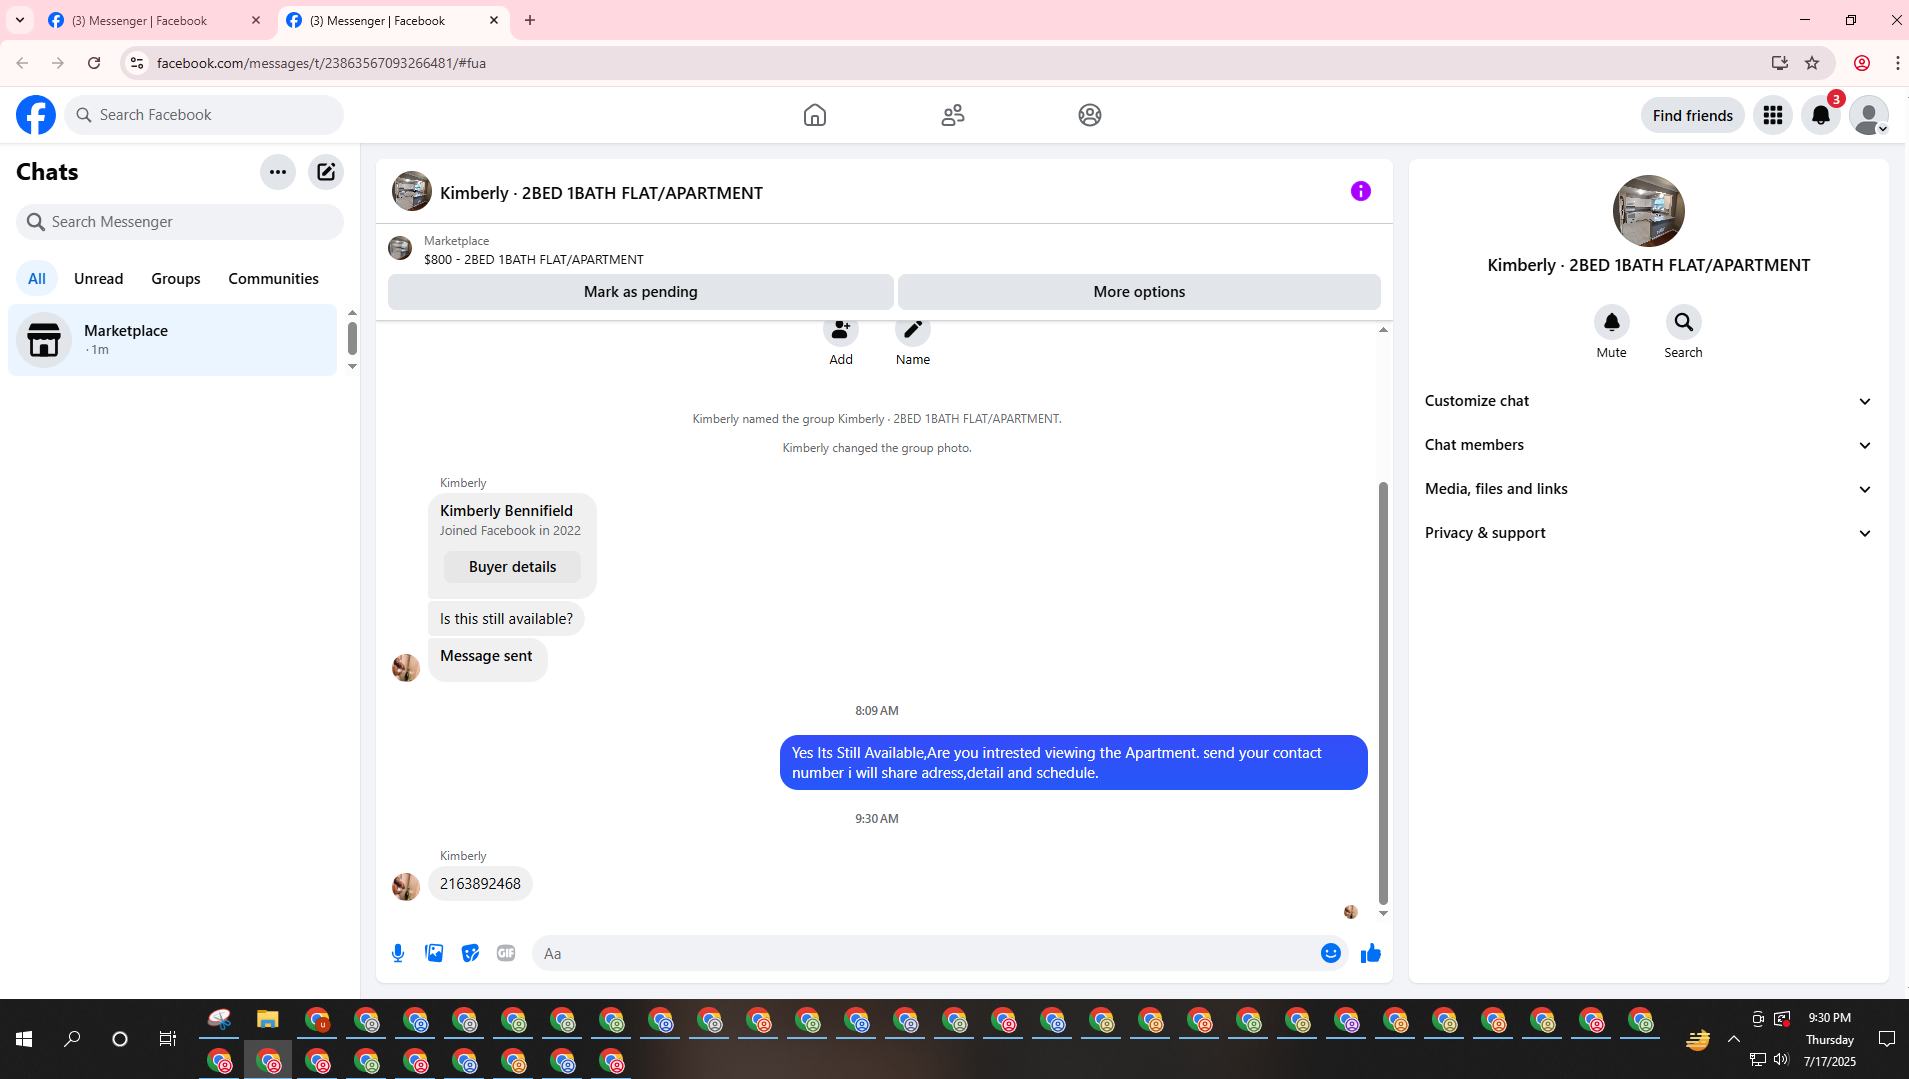Open the Marketplace chat thread

(173, 340)
